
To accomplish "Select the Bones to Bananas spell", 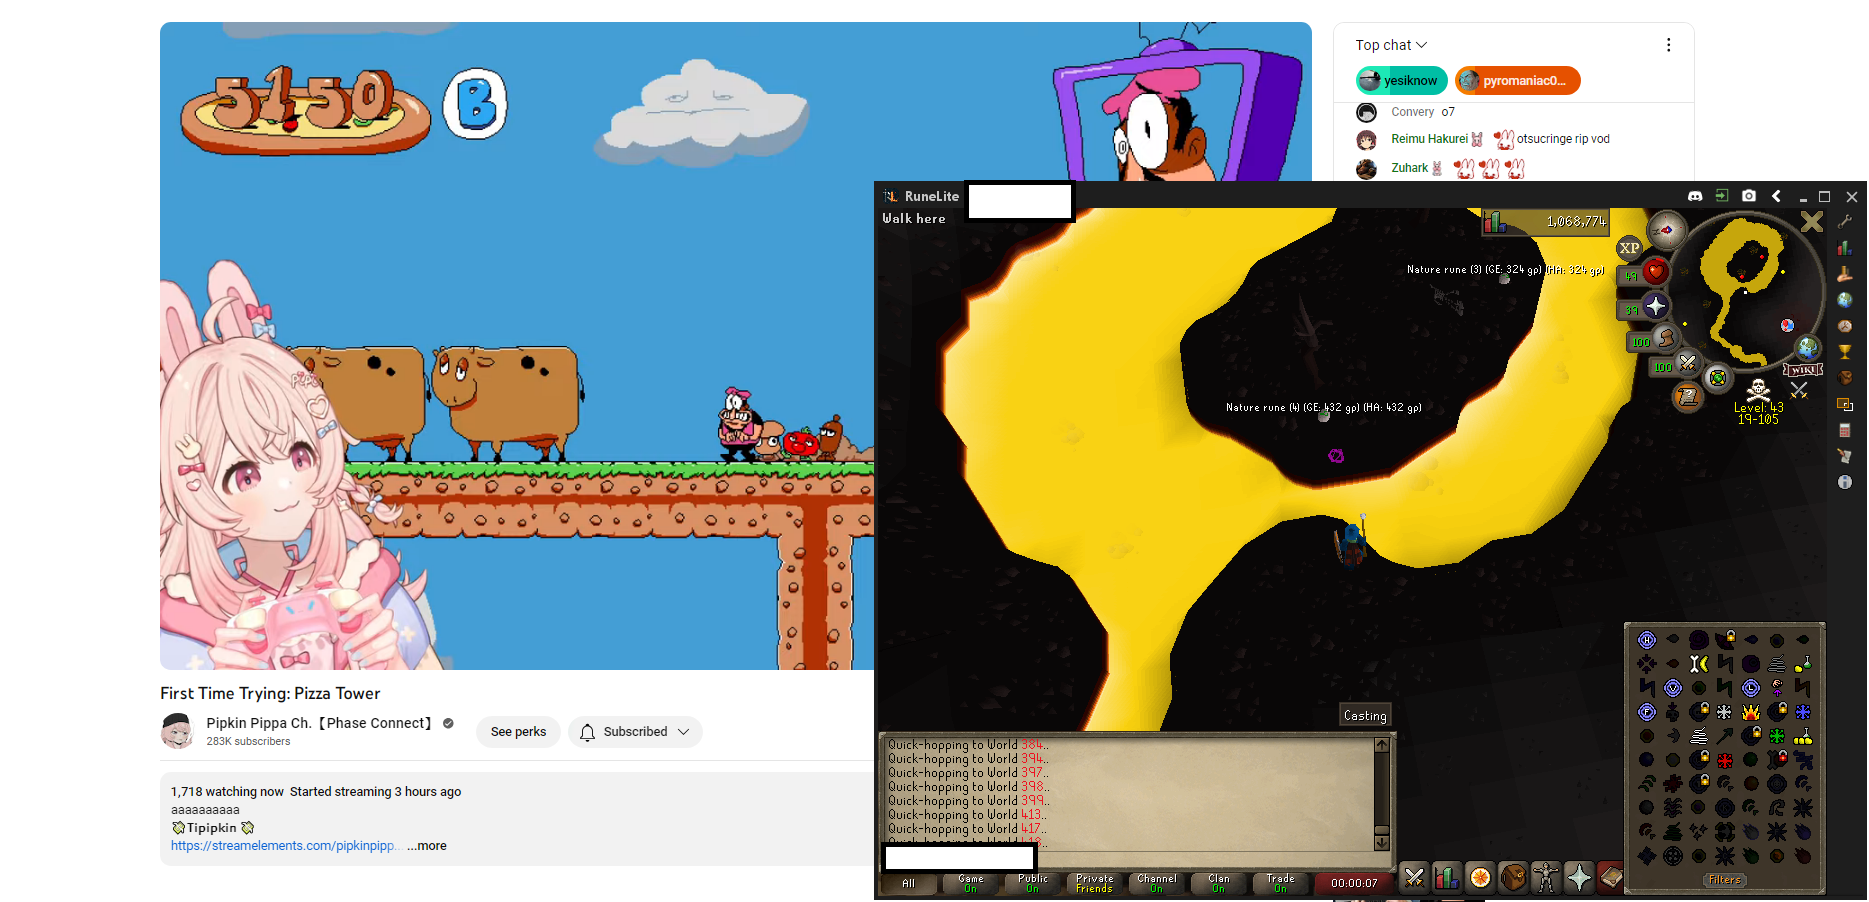I will coord(1699,663).
